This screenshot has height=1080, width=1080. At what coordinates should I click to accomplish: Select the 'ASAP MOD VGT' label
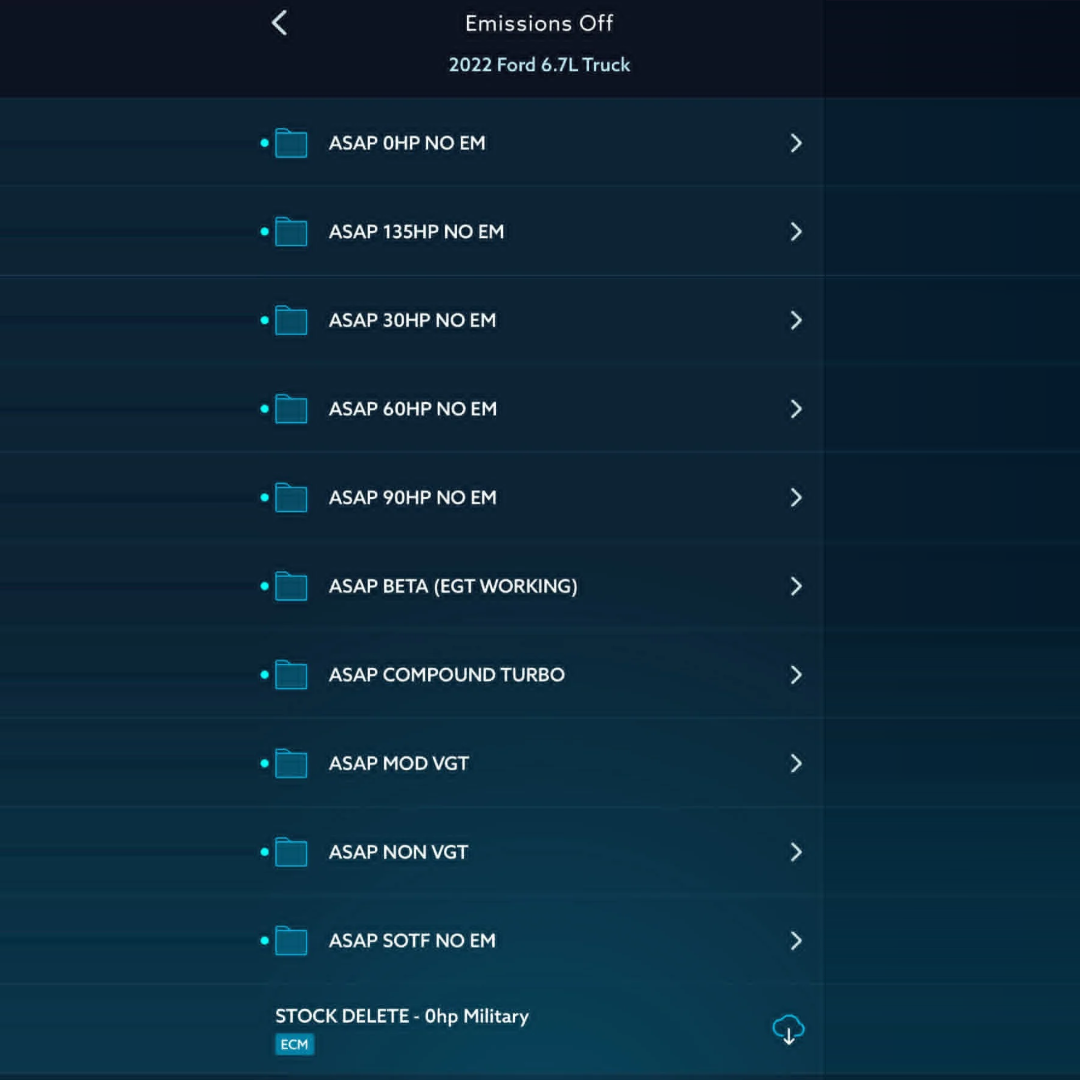(399, 763)
